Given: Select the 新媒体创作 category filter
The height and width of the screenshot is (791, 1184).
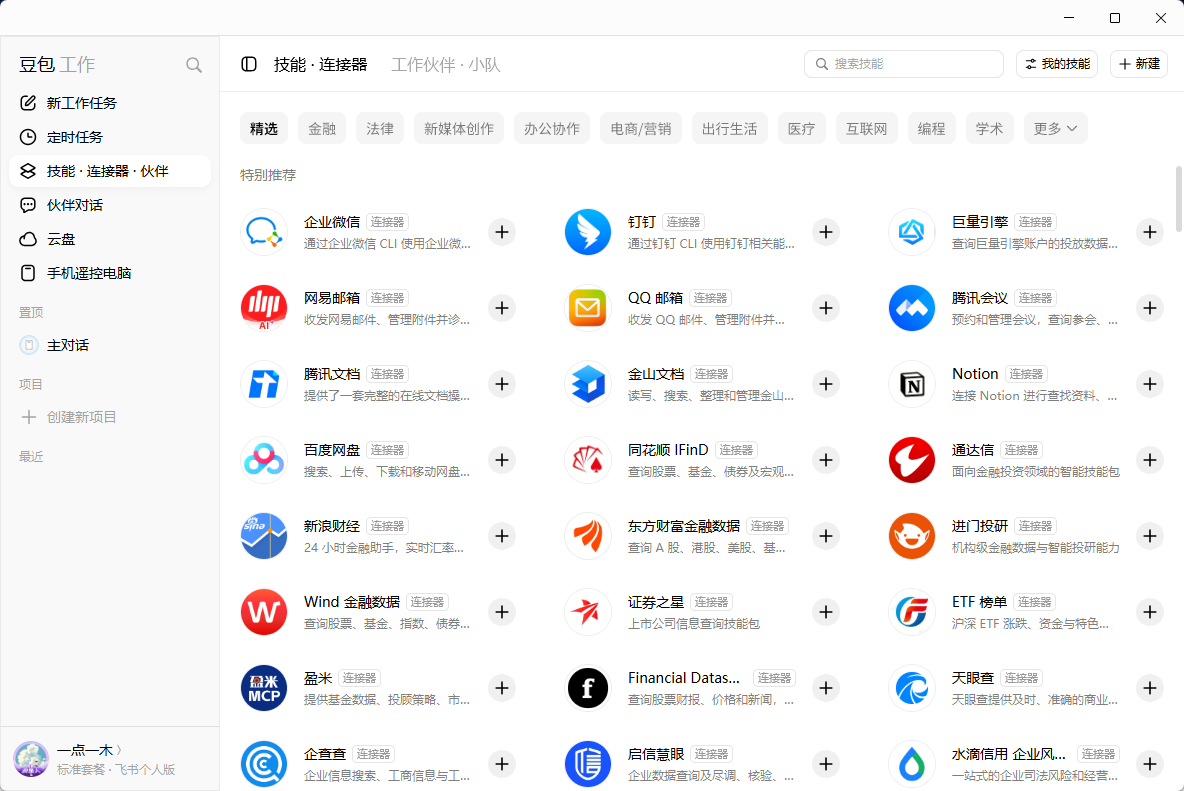Looking at the screenshot, I should tap(459, 129).
